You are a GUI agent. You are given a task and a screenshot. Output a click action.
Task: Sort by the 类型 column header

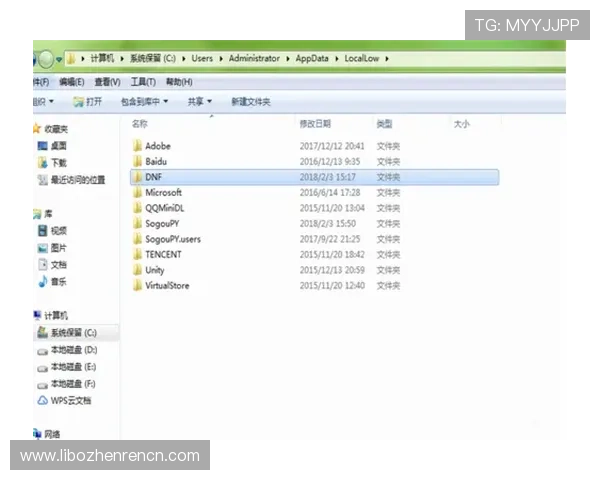tap(385, 124)
